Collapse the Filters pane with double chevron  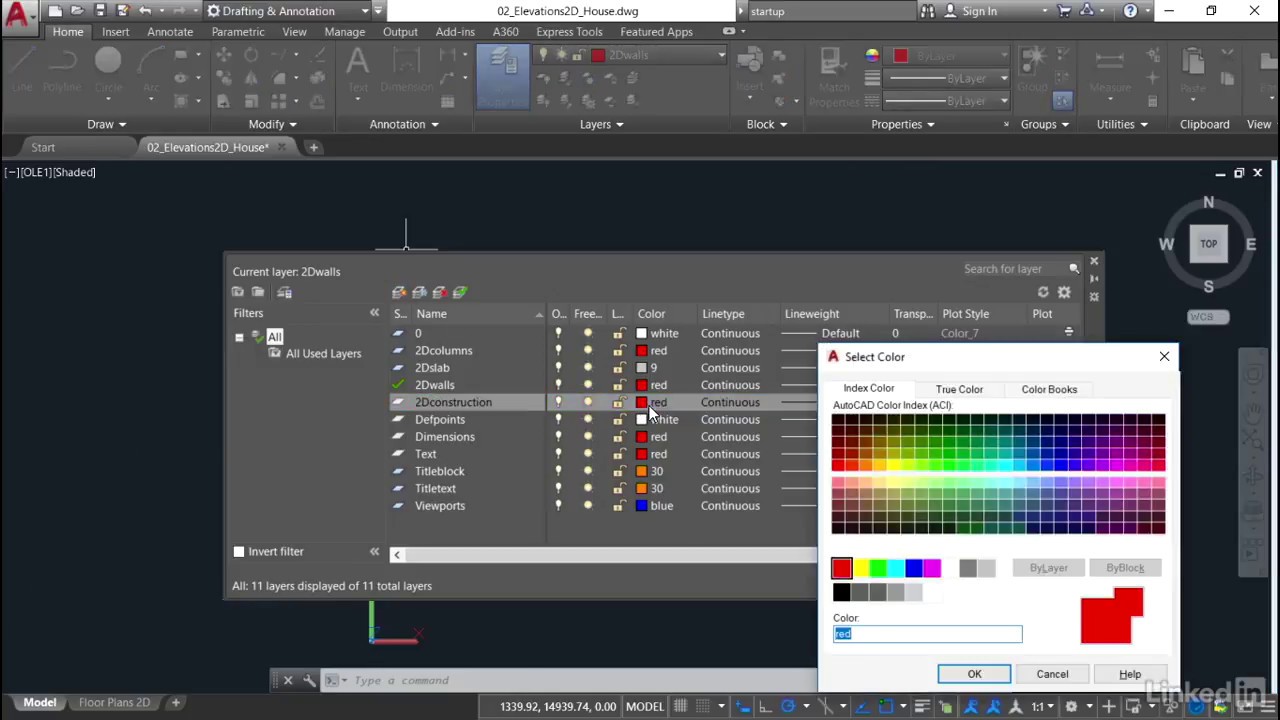coord(374,313)
